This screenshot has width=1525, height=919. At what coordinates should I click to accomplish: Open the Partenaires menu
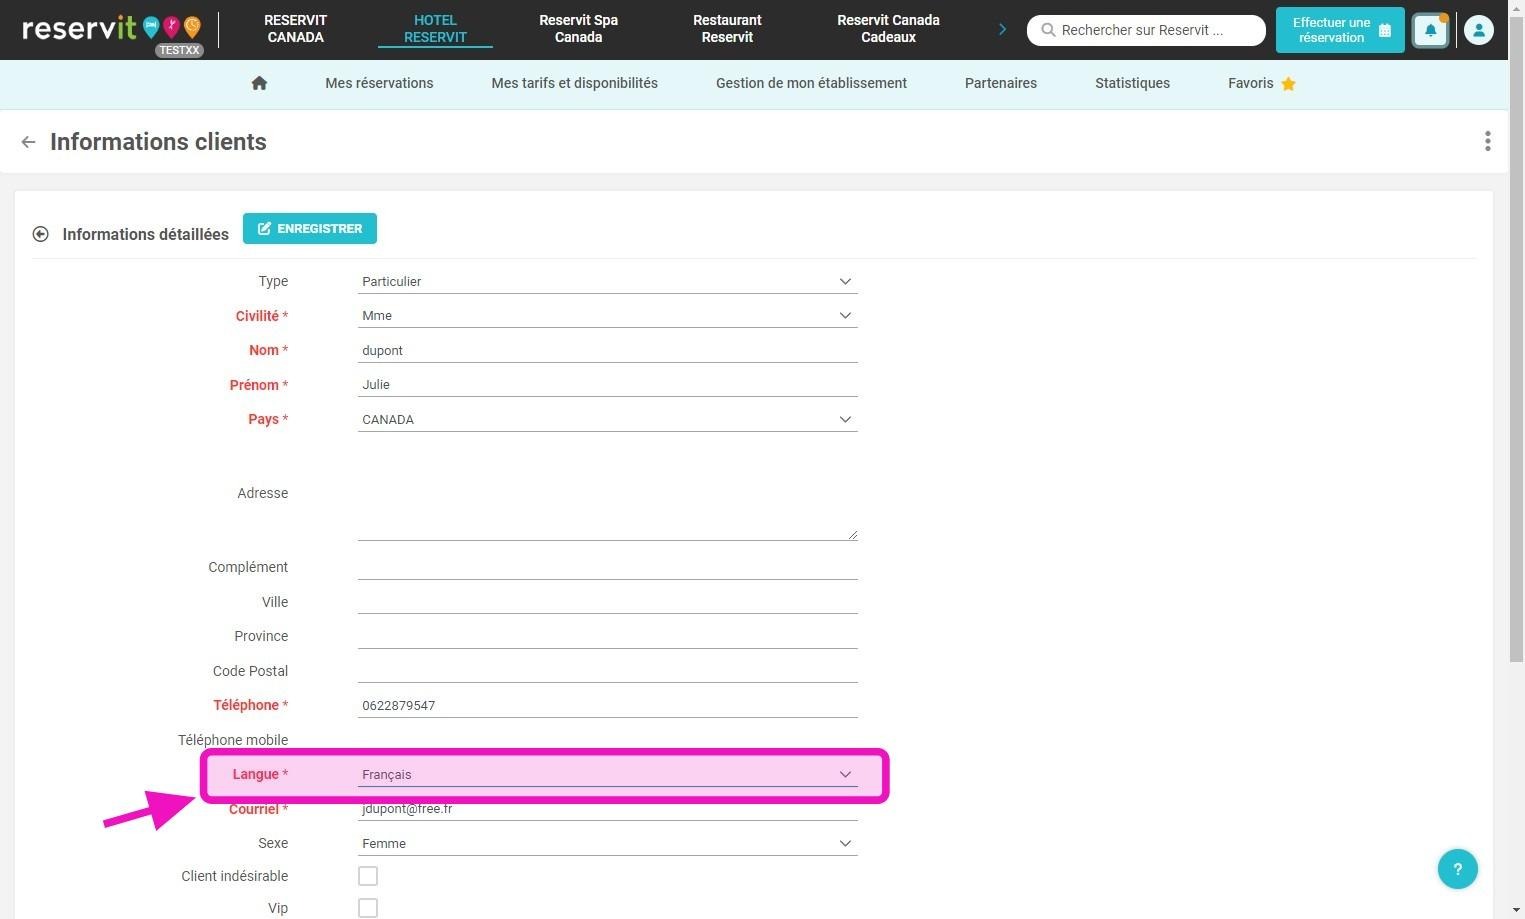(x=1000, y=83)
